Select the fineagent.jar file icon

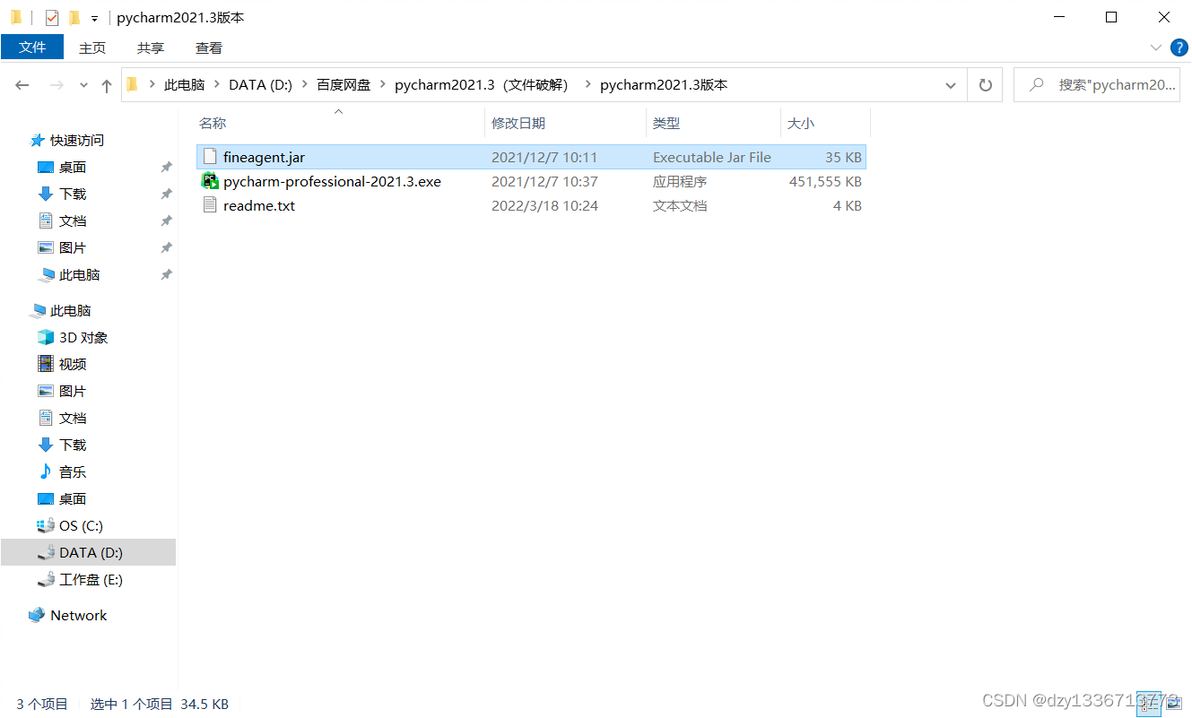[x=210, y=157]
